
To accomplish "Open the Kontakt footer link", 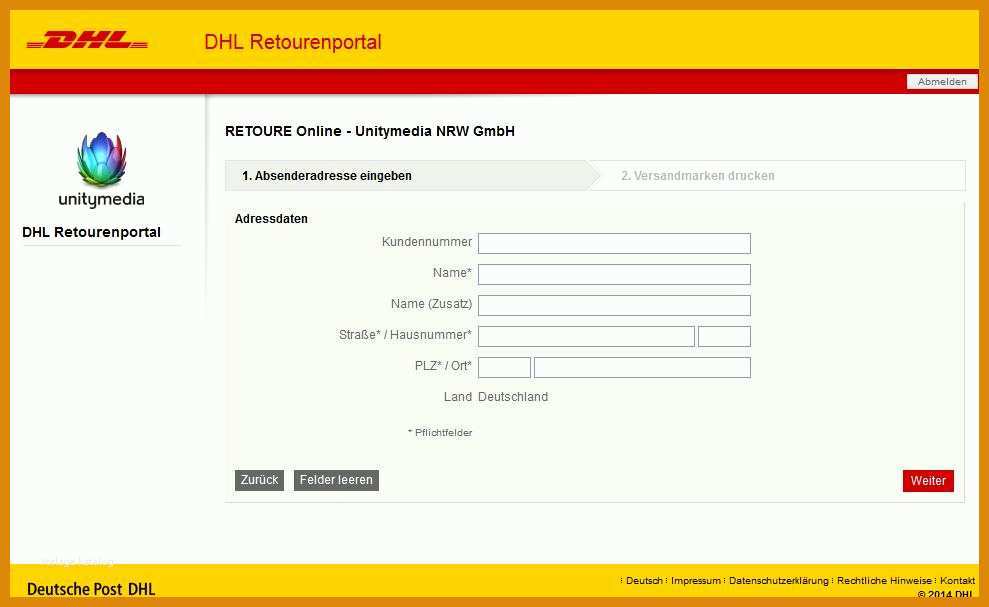I will [957, 580].
